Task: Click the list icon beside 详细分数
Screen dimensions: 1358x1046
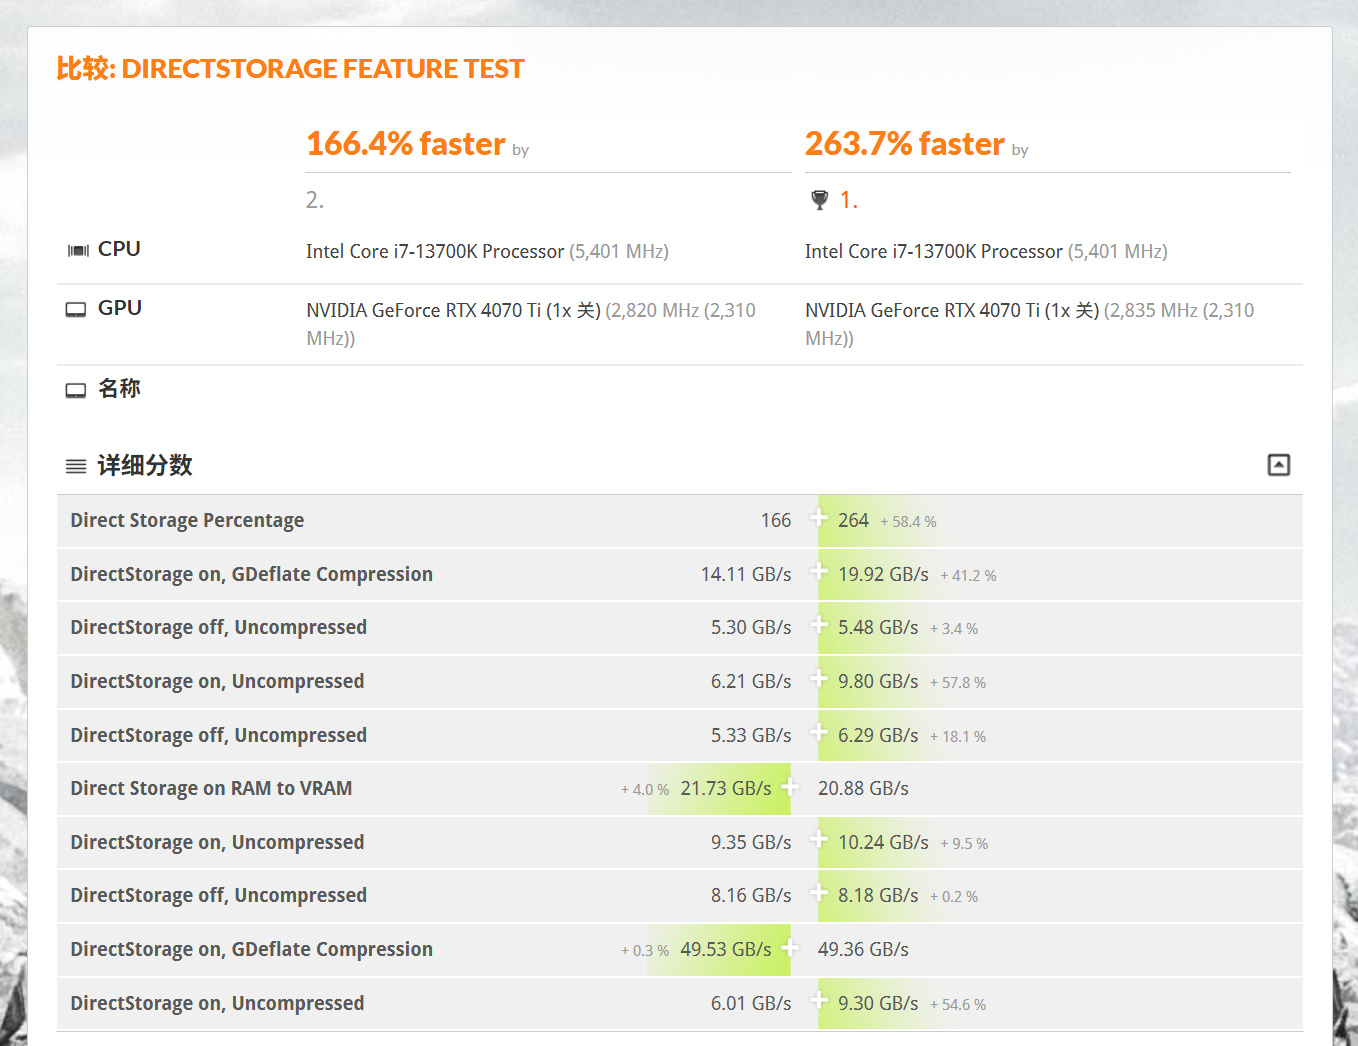Action: pyautogui.click(x=76, y=466)
